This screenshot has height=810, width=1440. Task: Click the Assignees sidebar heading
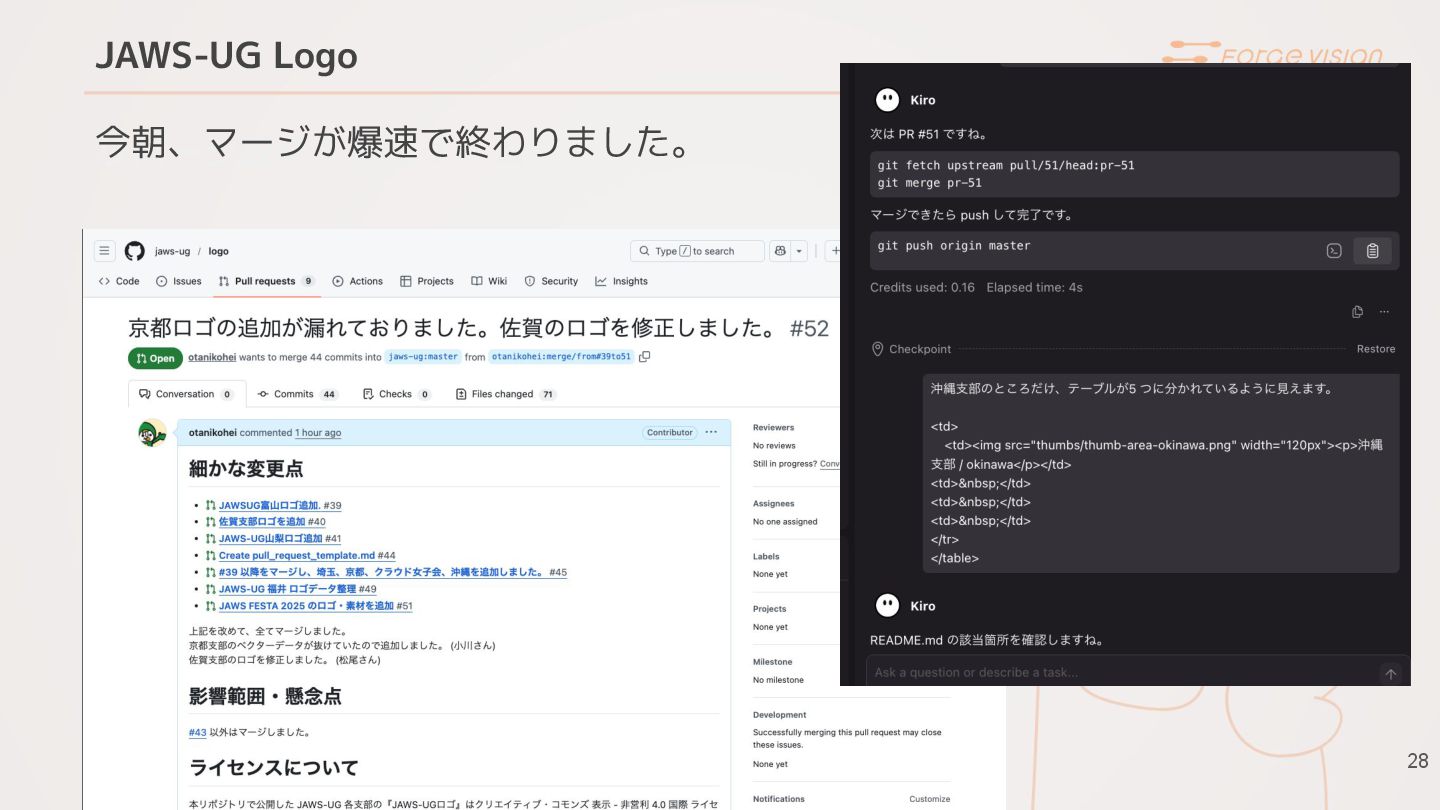click(x=773, y=504)
